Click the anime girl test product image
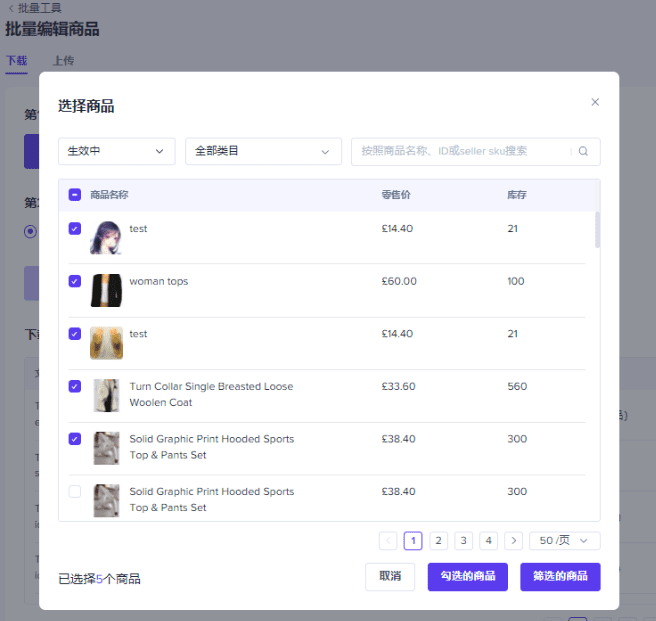656x621 pixels. click(106, 238)
